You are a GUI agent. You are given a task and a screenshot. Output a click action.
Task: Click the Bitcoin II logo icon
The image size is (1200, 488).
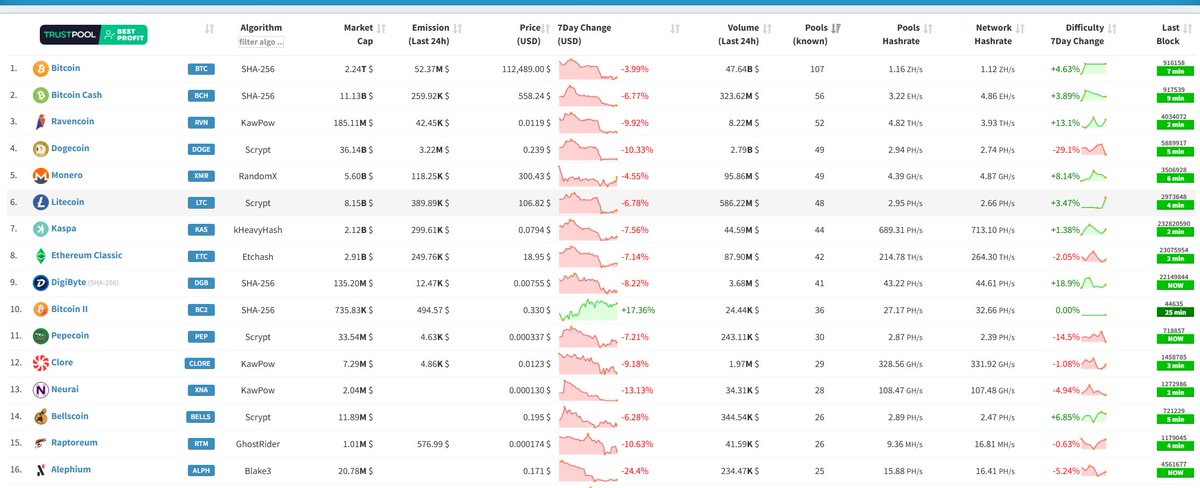pyautogui.click(x=41, y=309)
